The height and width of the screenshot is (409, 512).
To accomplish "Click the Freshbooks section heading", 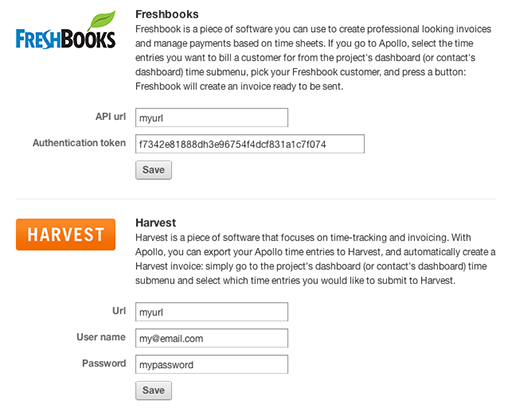I will tap(167, 14).
